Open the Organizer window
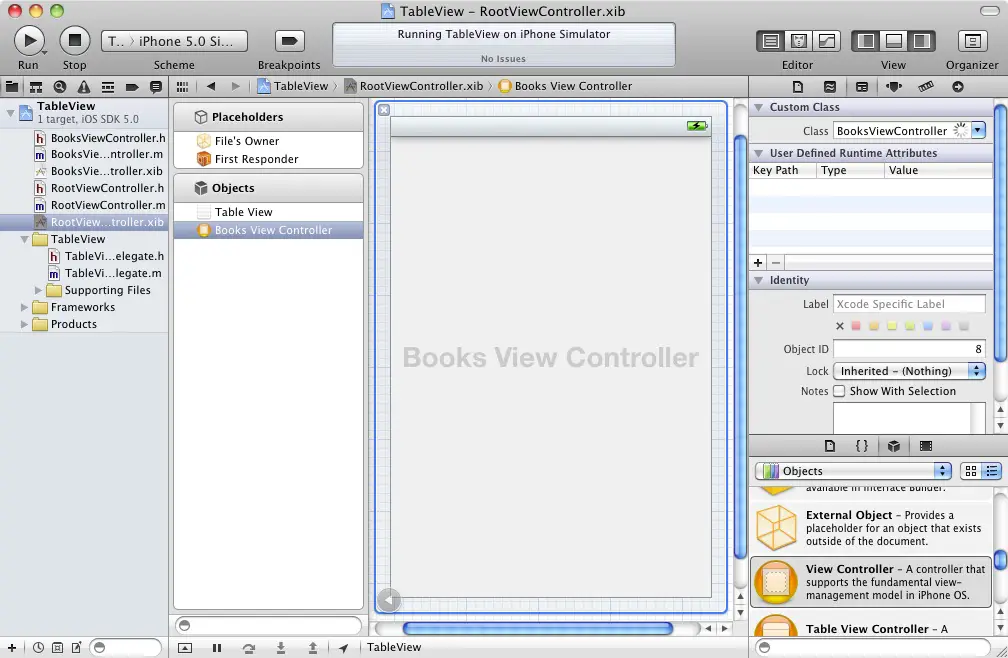 (x=972, y=41)
